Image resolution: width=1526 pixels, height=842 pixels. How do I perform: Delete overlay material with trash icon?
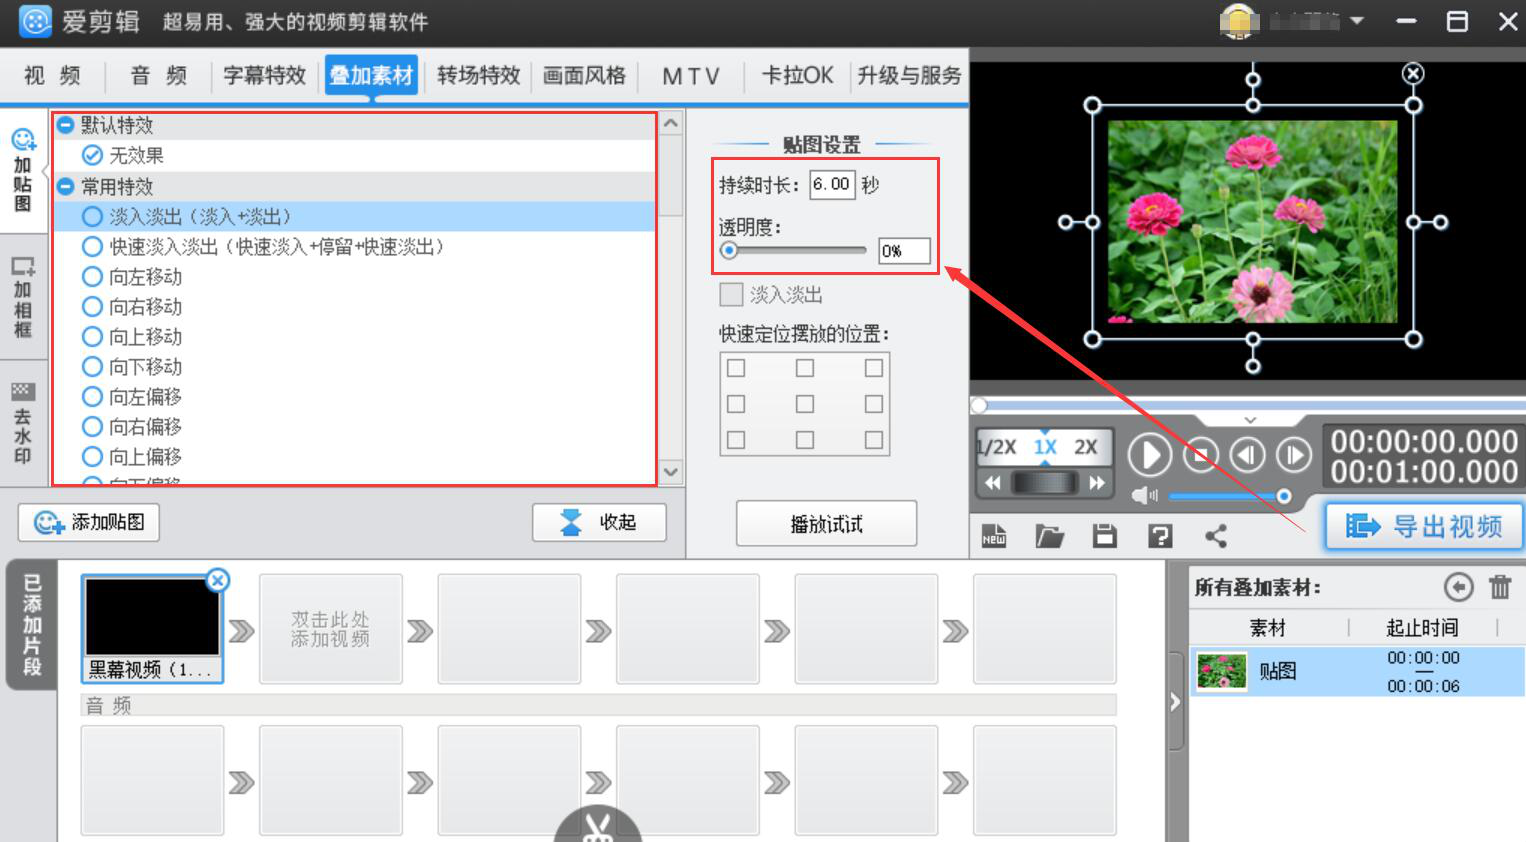pyautogui.click(x=1500, y=587)
